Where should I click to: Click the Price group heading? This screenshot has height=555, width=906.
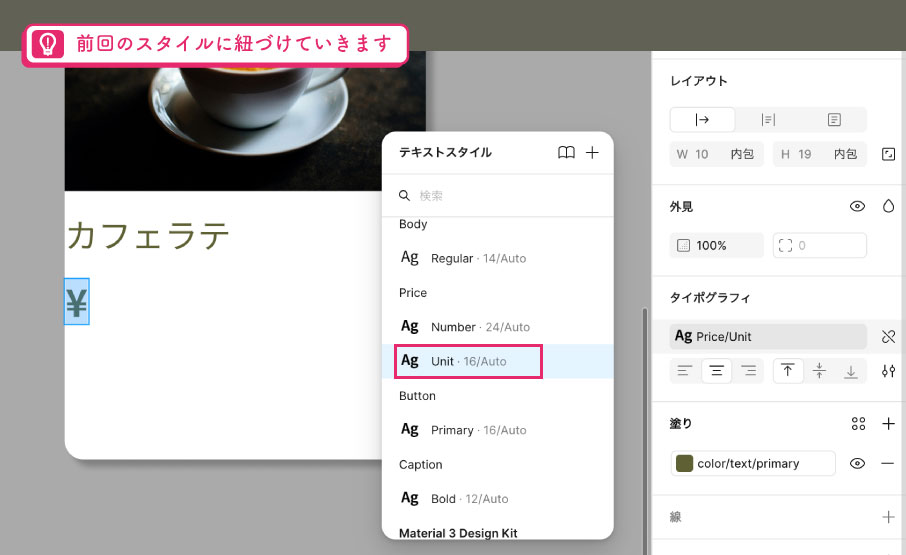point(413,293)
